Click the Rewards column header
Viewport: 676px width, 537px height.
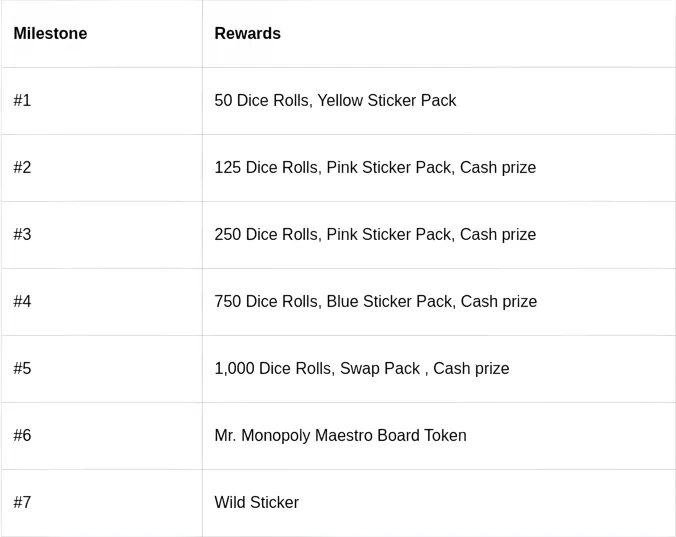(247, 34)
